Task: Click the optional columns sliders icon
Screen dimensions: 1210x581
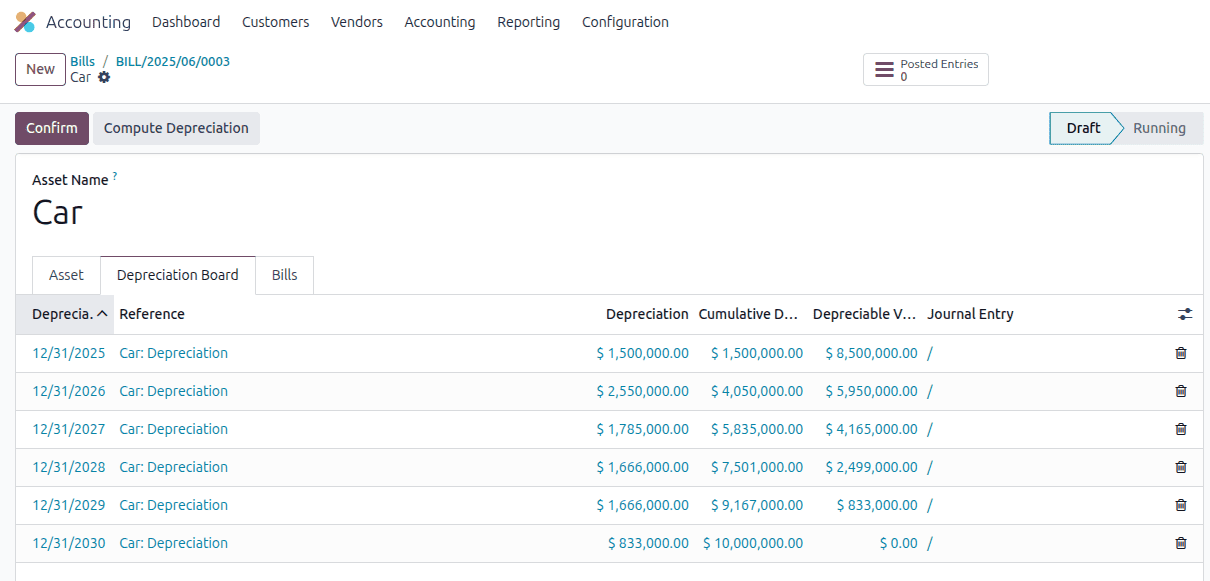Action: tap(1184, 314)
